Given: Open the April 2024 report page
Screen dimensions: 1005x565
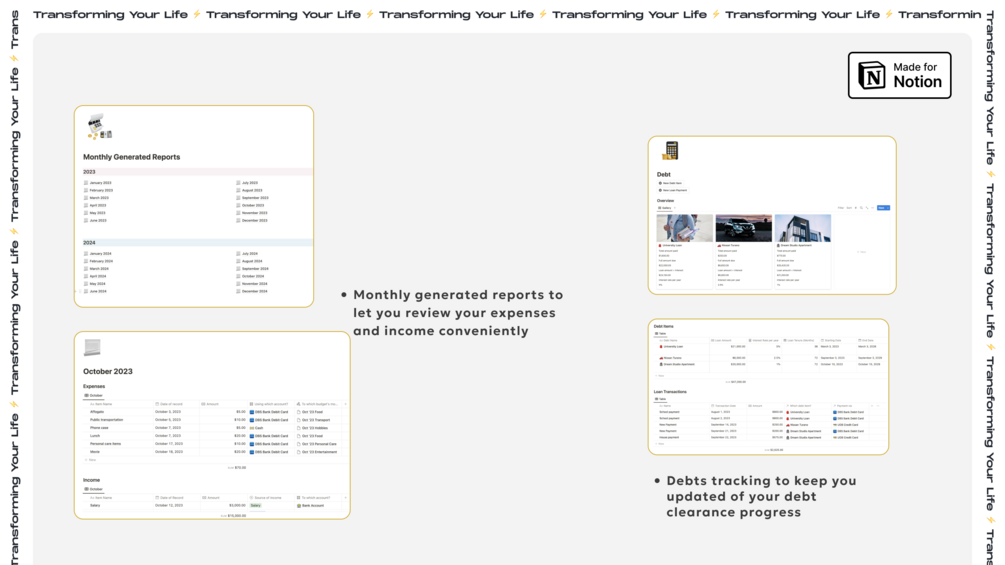Looking at the screenshot, I should pos(96,276).
